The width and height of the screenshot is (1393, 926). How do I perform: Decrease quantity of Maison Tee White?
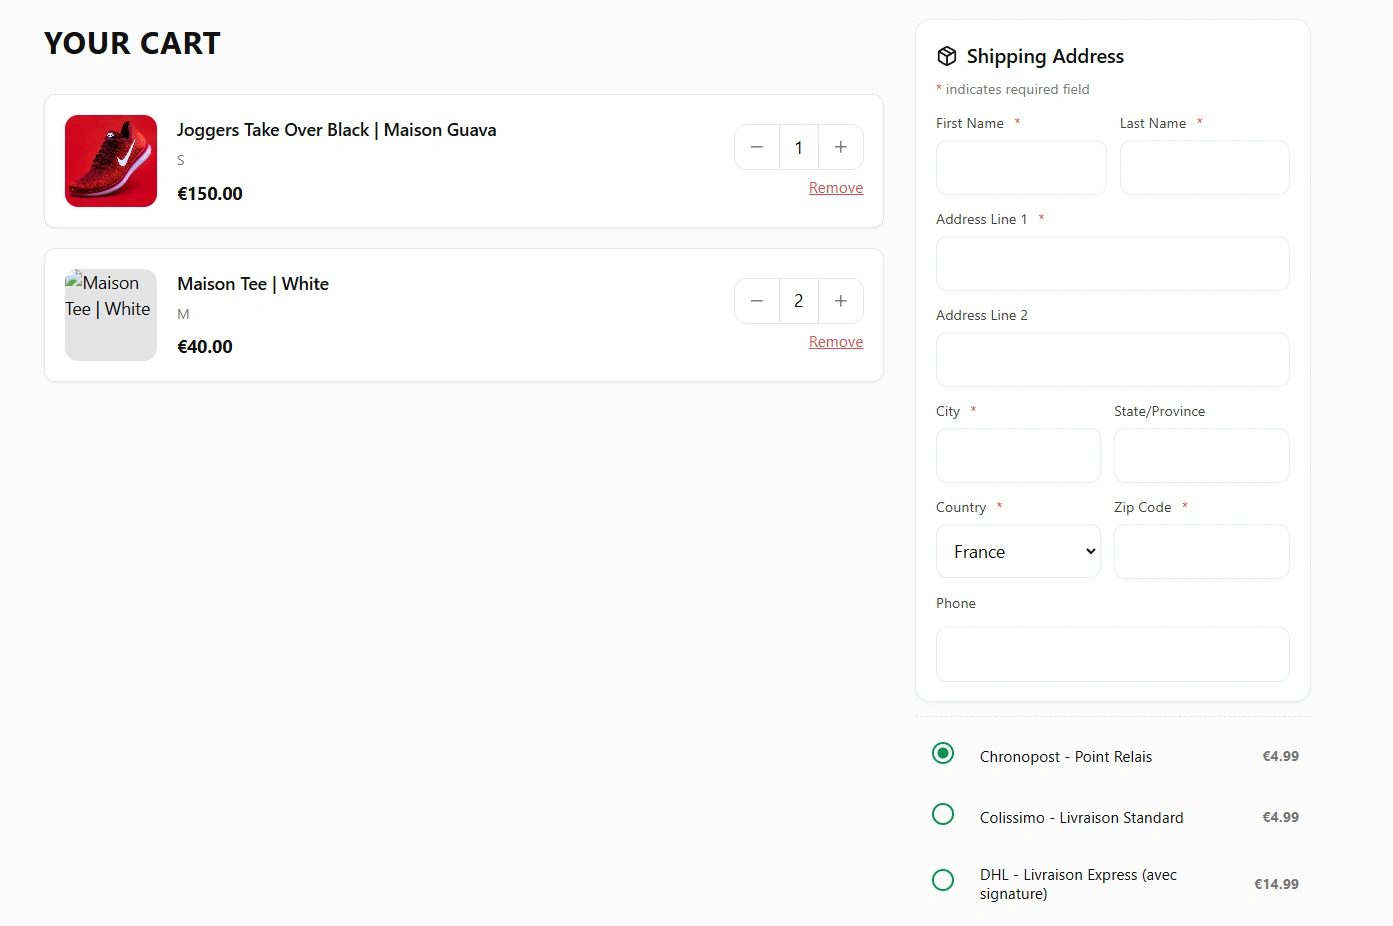coord(757,301)
